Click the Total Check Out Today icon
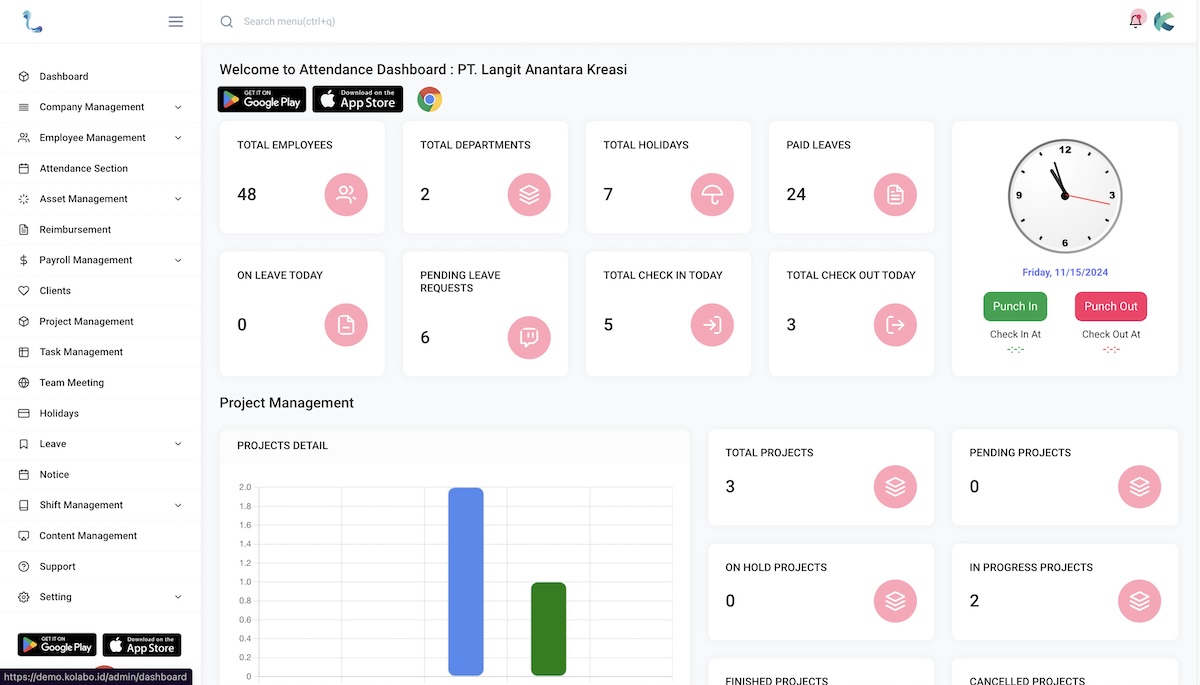This screenshot has height=685, width=1200. pyautogui.click(x=895, y=325)
